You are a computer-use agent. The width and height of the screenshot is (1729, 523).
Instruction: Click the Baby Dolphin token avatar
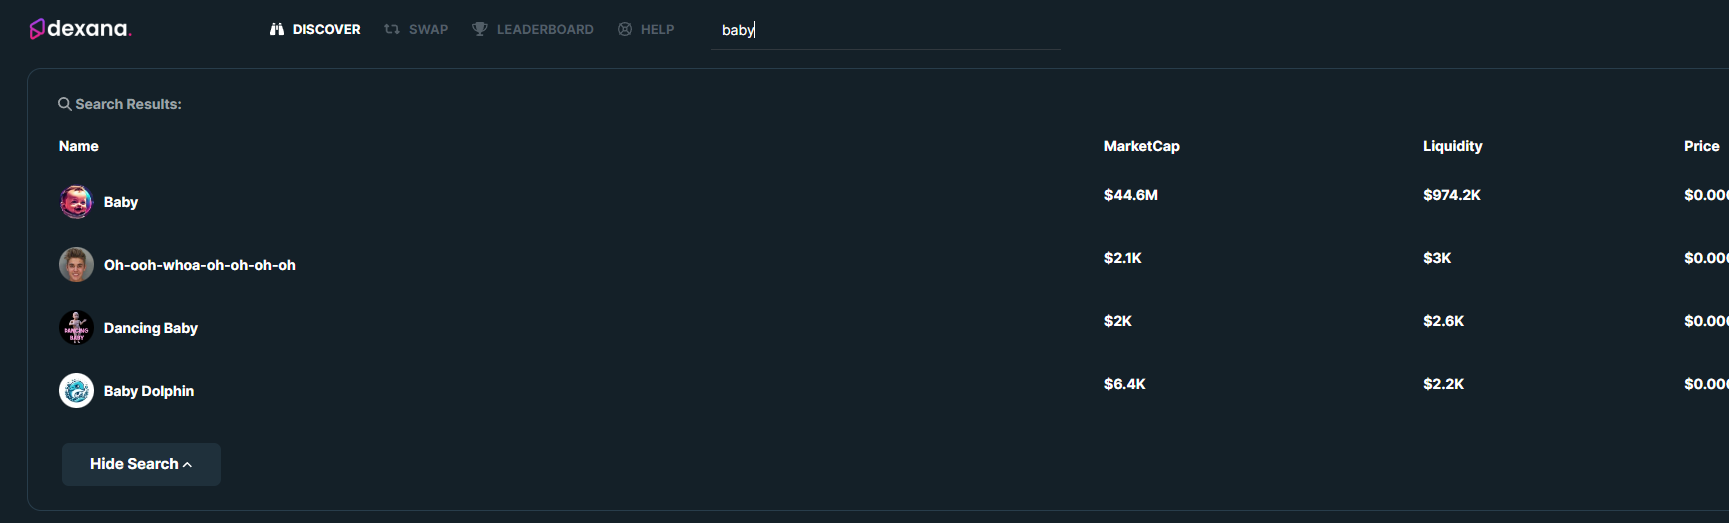pyautogui.click(x=76, y=391)
